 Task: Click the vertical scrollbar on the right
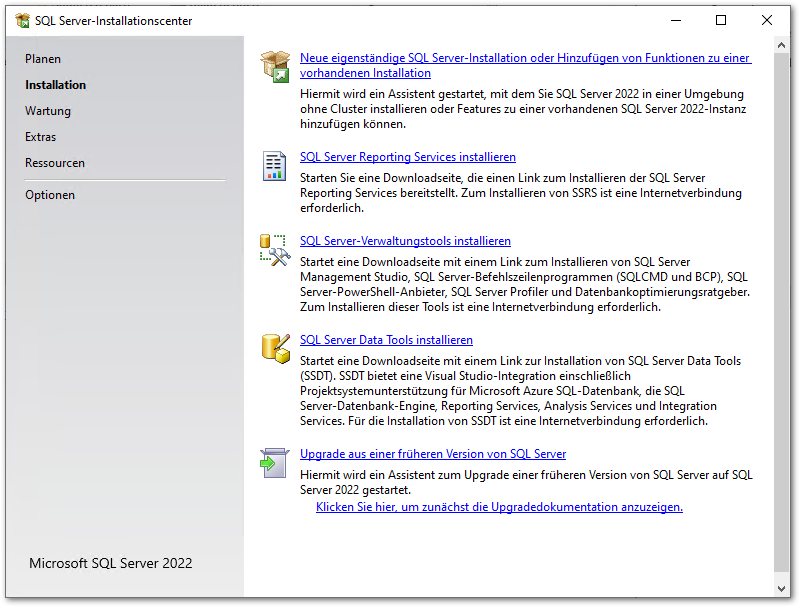[x=781, y=300]
